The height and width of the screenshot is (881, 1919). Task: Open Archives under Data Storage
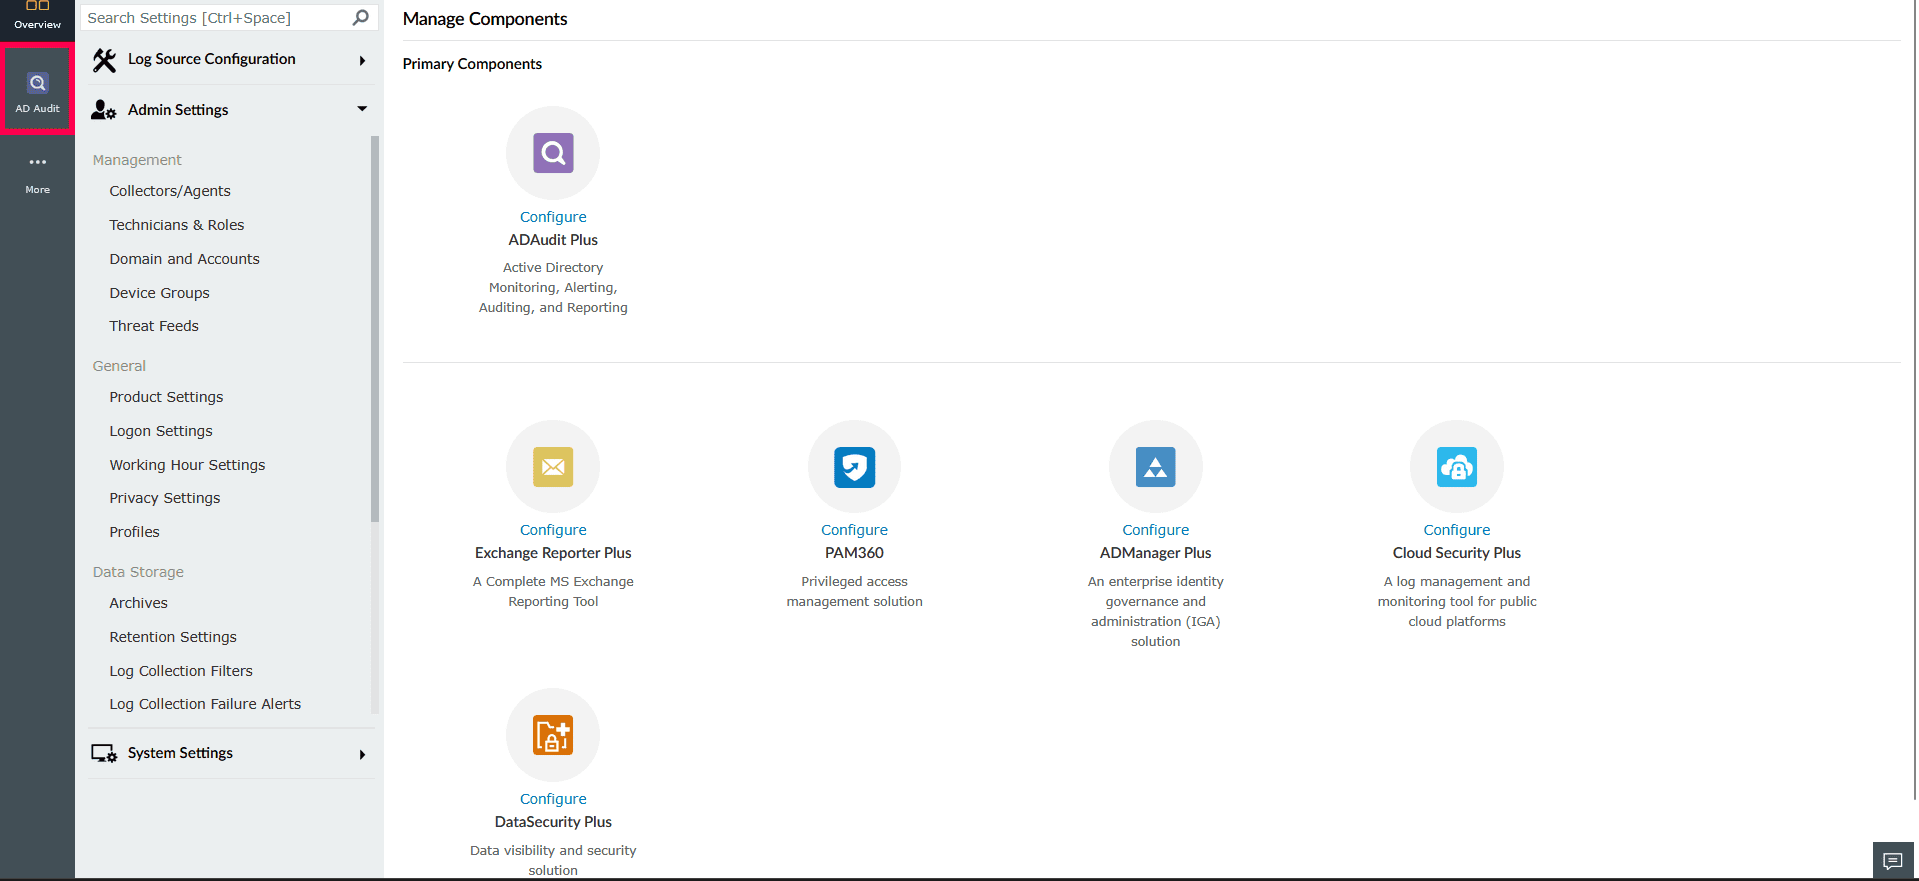(x=139, y=603)
